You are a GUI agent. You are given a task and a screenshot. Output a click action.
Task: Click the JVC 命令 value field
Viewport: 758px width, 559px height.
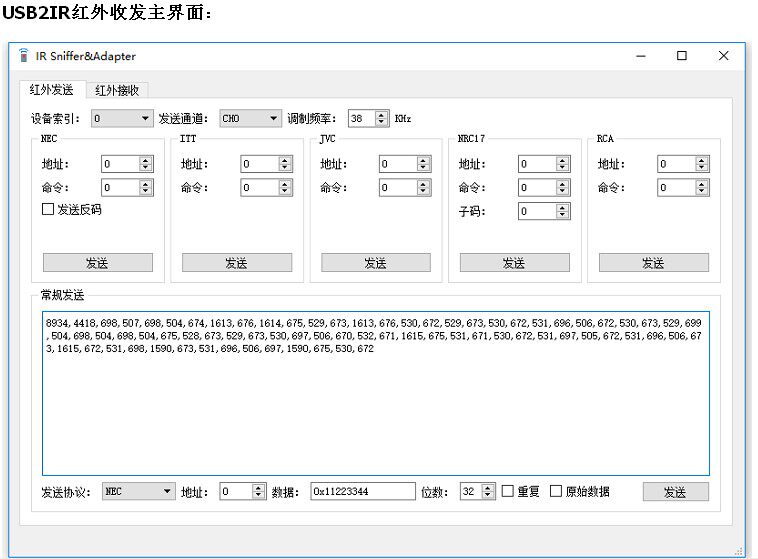click(398, 188)
